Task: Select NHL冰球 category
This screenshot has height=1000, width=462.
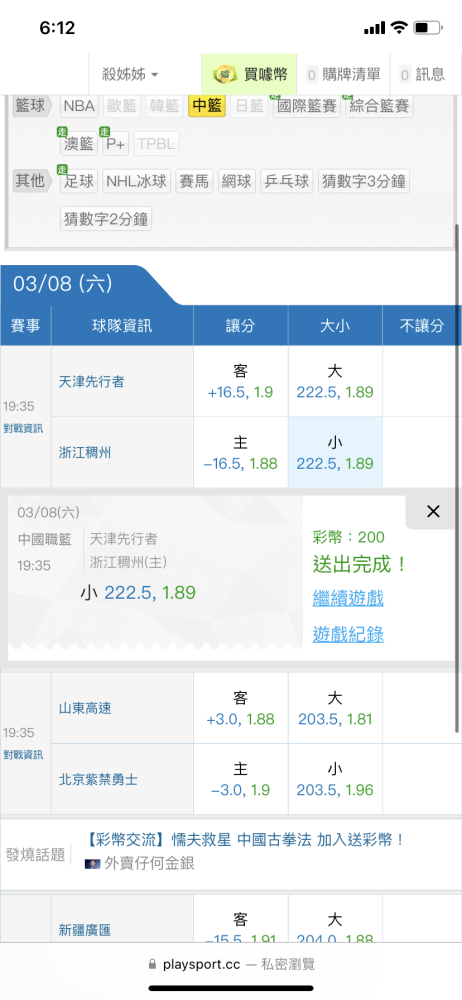Action: pos(137,181)
